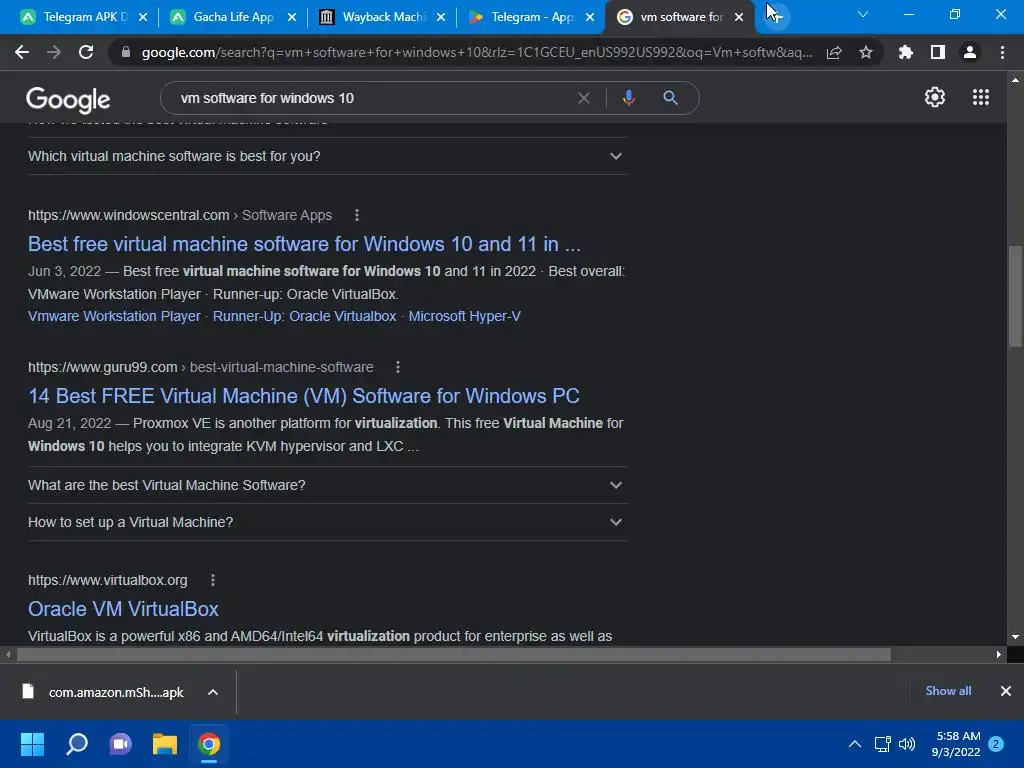Open Oracle VM VirtualBox result
The height and width of the screenshot is (768, 1024).
(x=123, y=609)
